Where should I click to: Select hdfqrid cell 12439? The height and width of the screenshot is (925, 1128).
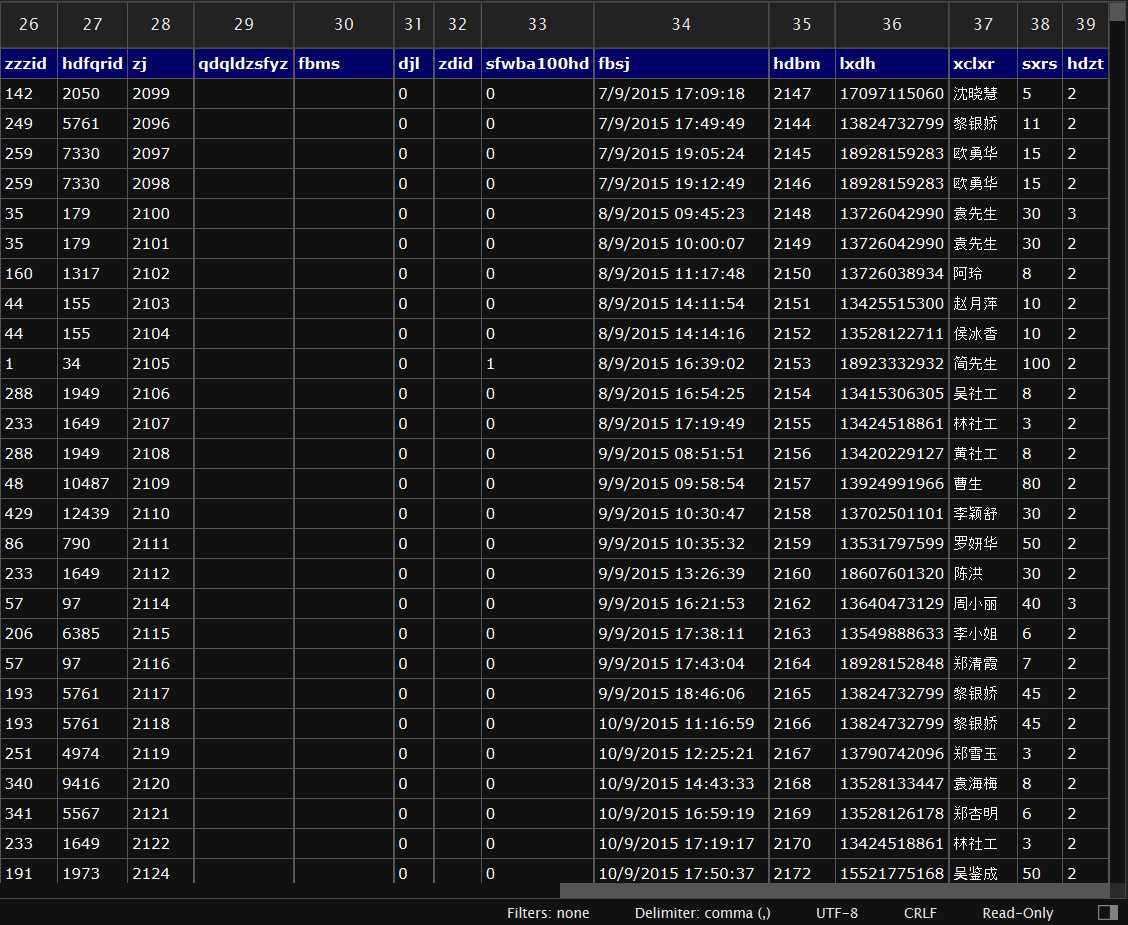(92, 514)
